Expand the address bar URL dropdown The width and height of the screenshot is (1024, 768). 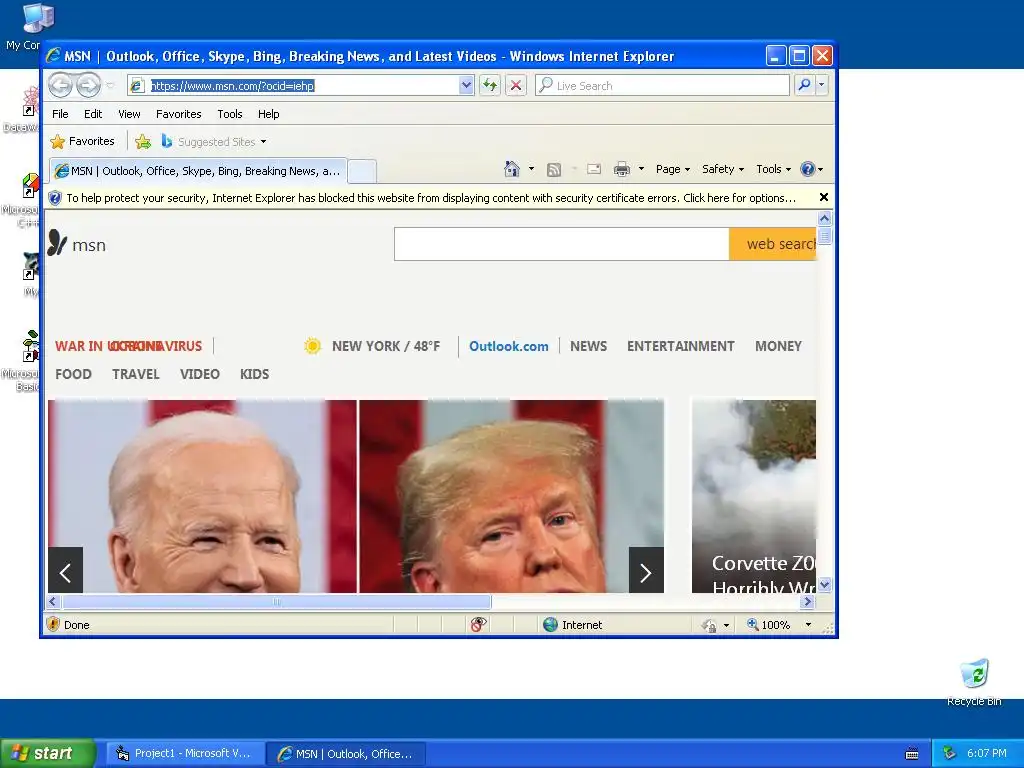pos(466,86)
